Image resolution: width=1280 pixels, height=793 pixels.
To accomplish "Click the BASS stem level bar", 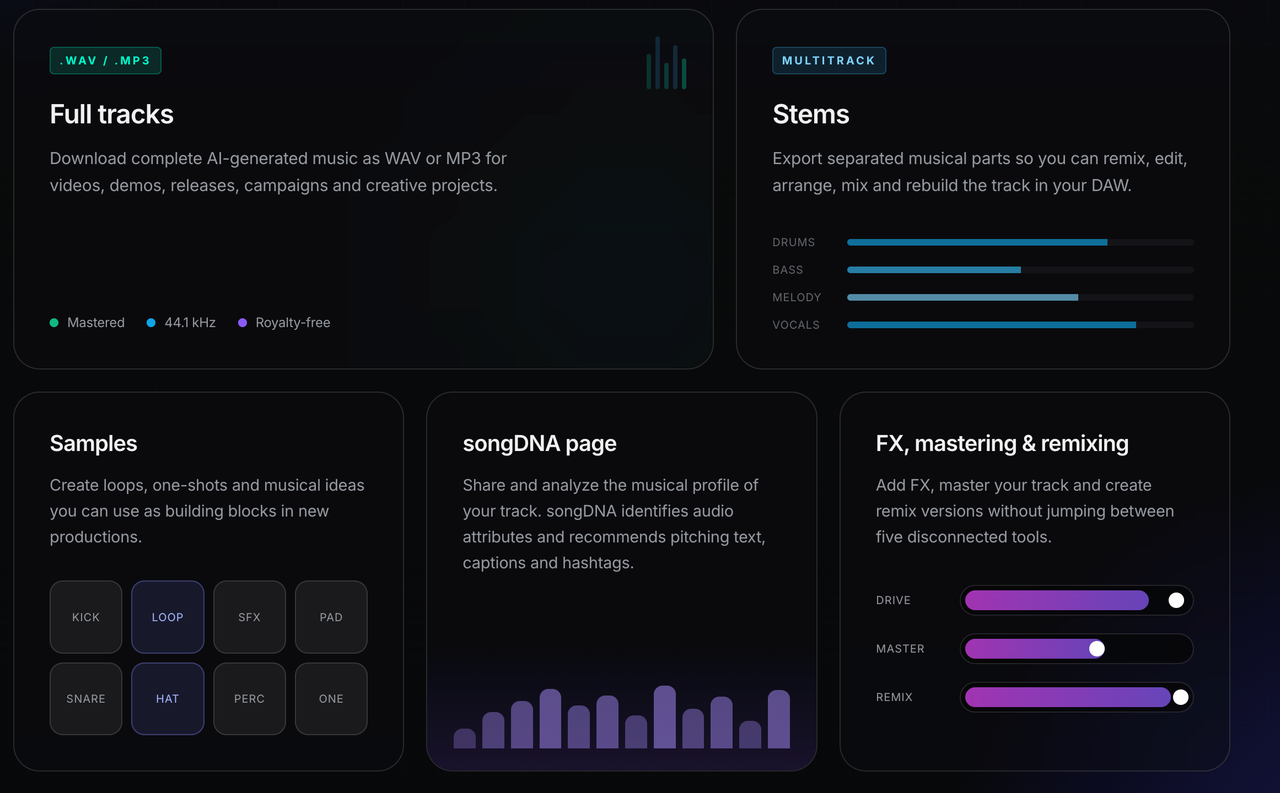I will (1020, 270).
